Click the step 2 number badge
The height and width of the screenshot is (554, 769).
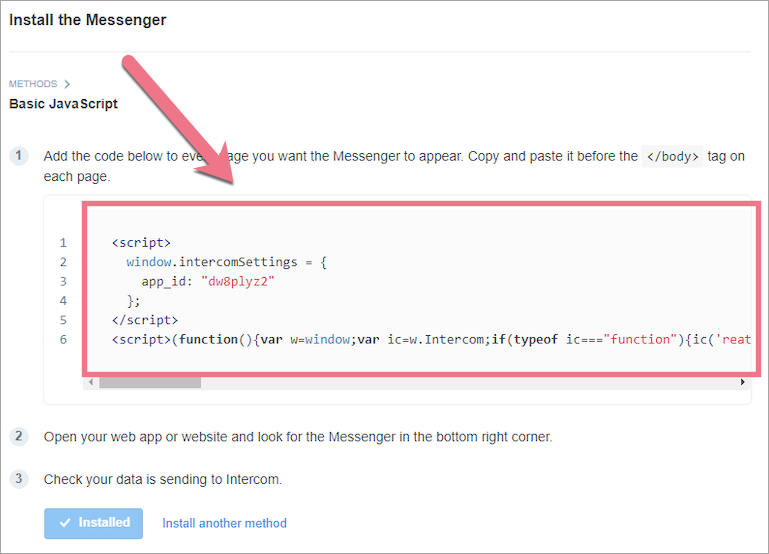click(19, 436)
